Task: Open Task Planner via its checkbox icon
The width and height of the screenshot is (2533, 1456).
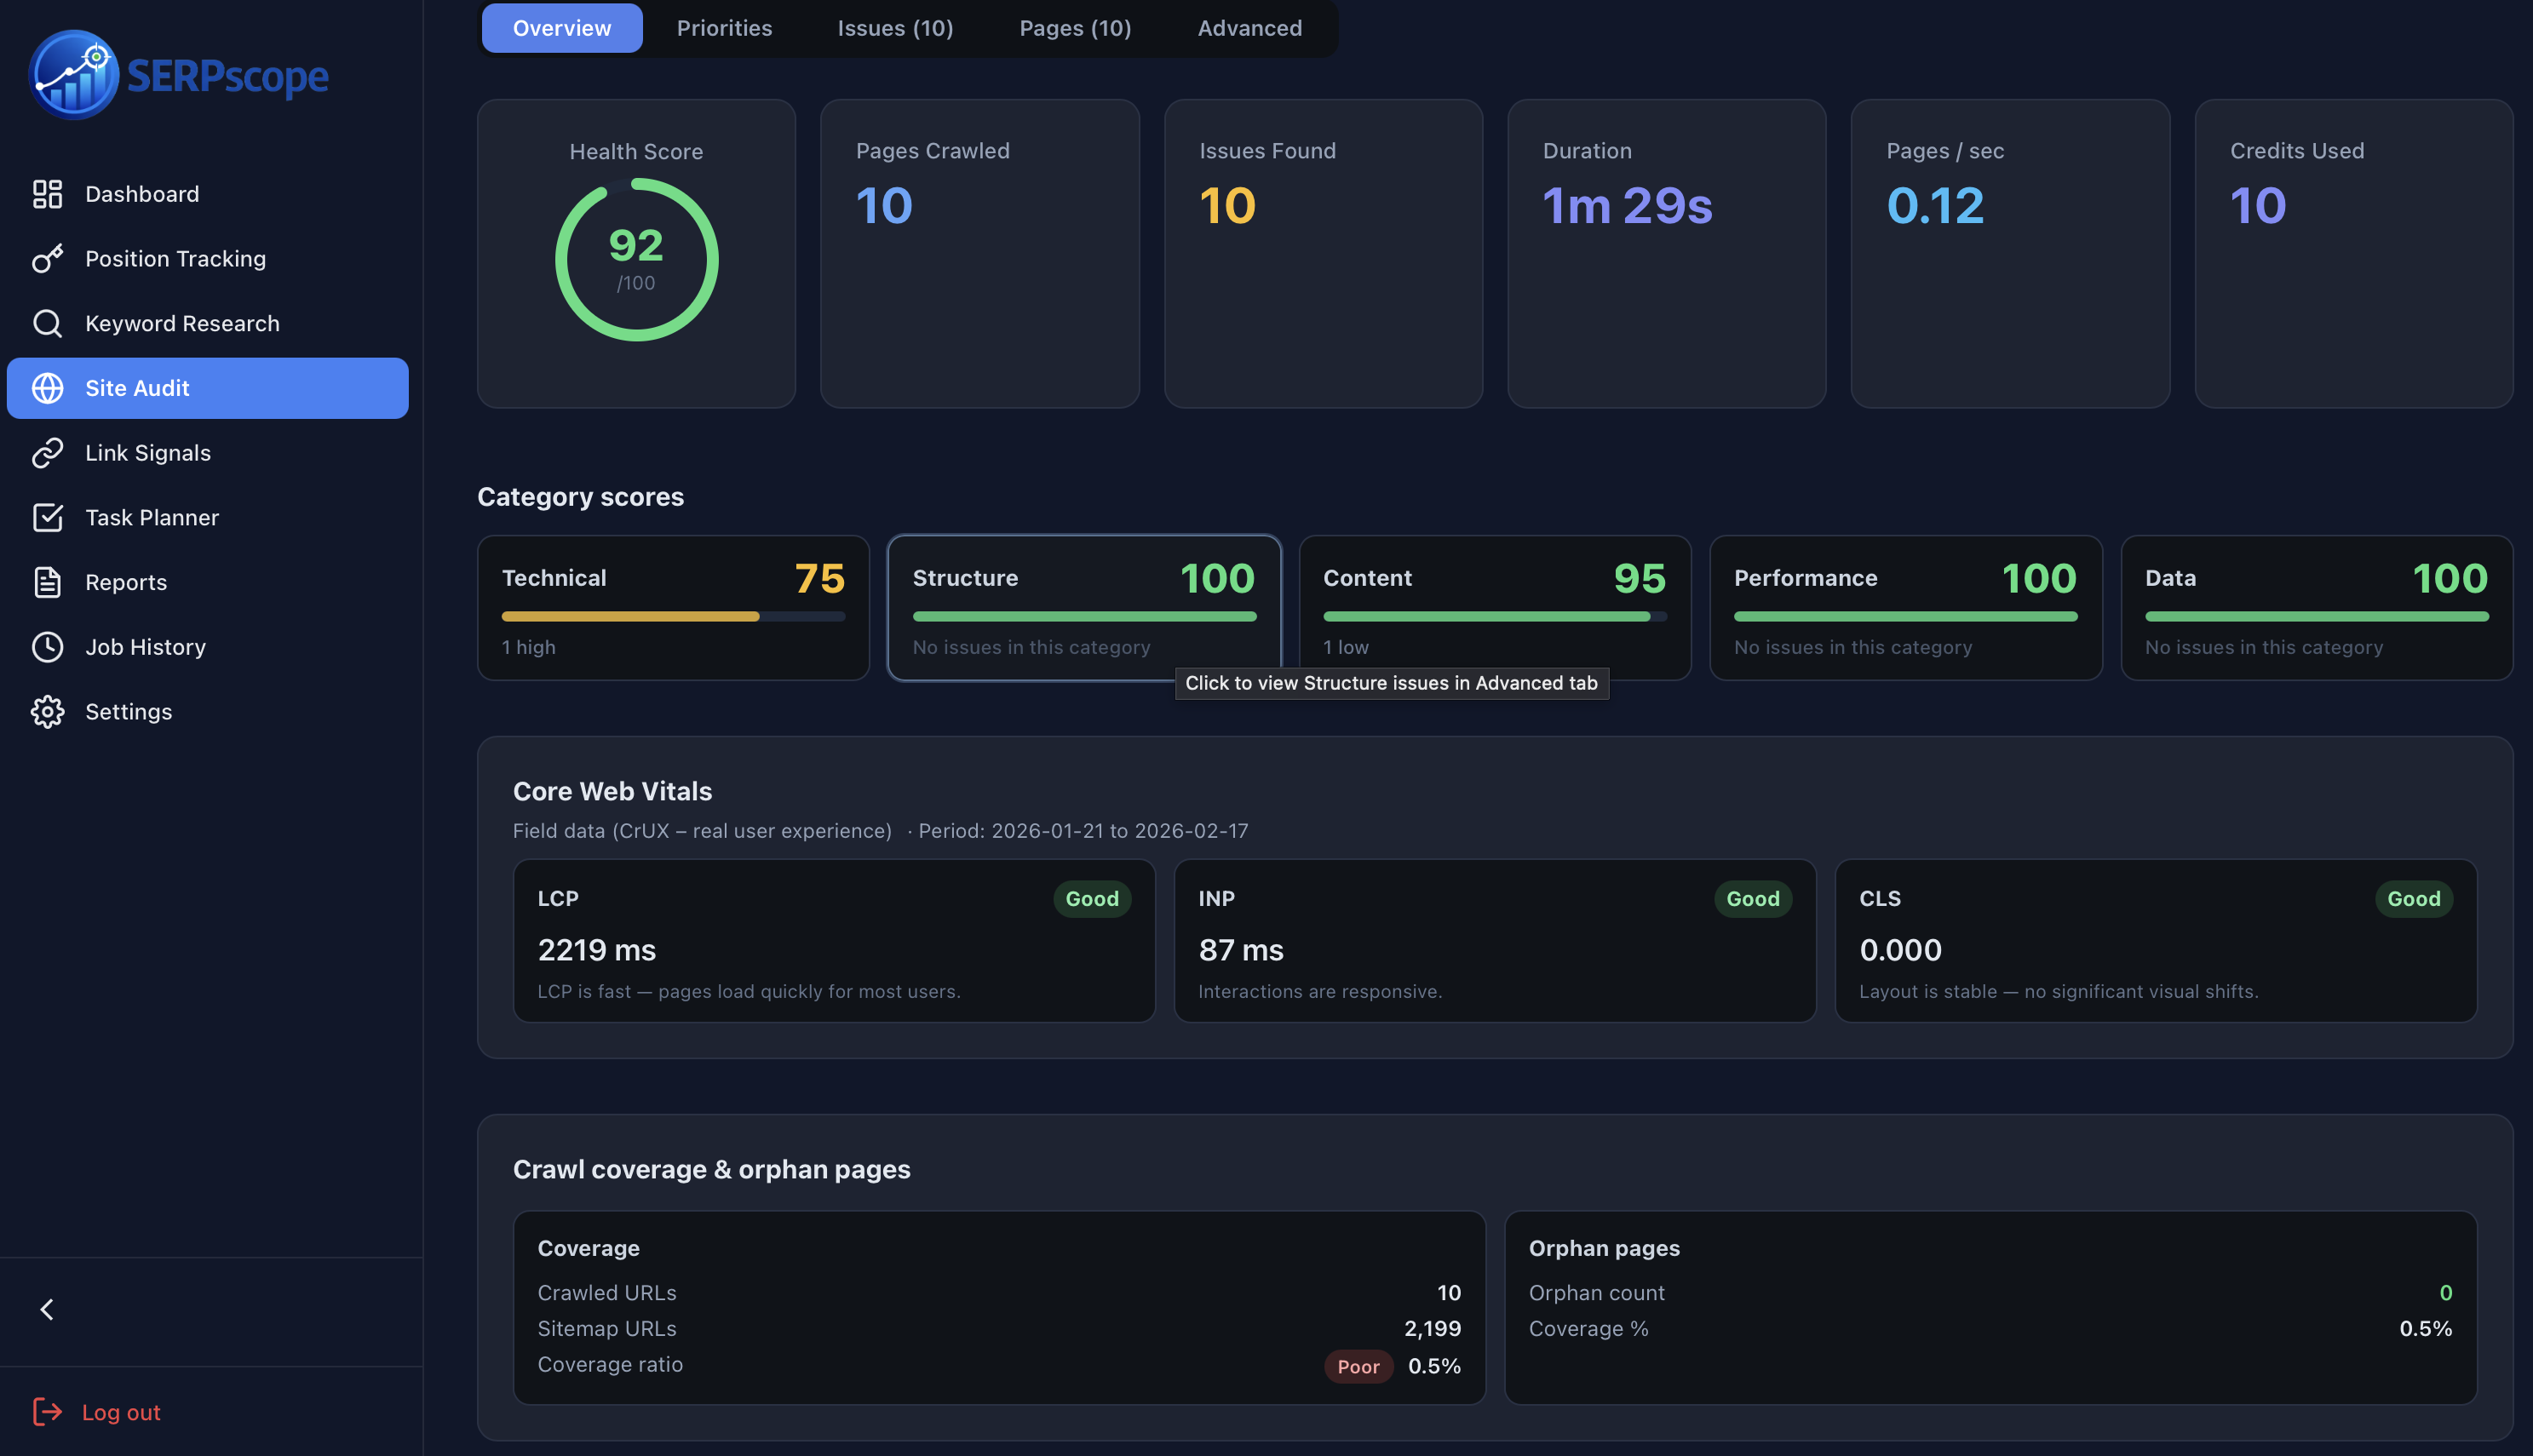Action: click(47, 517)
